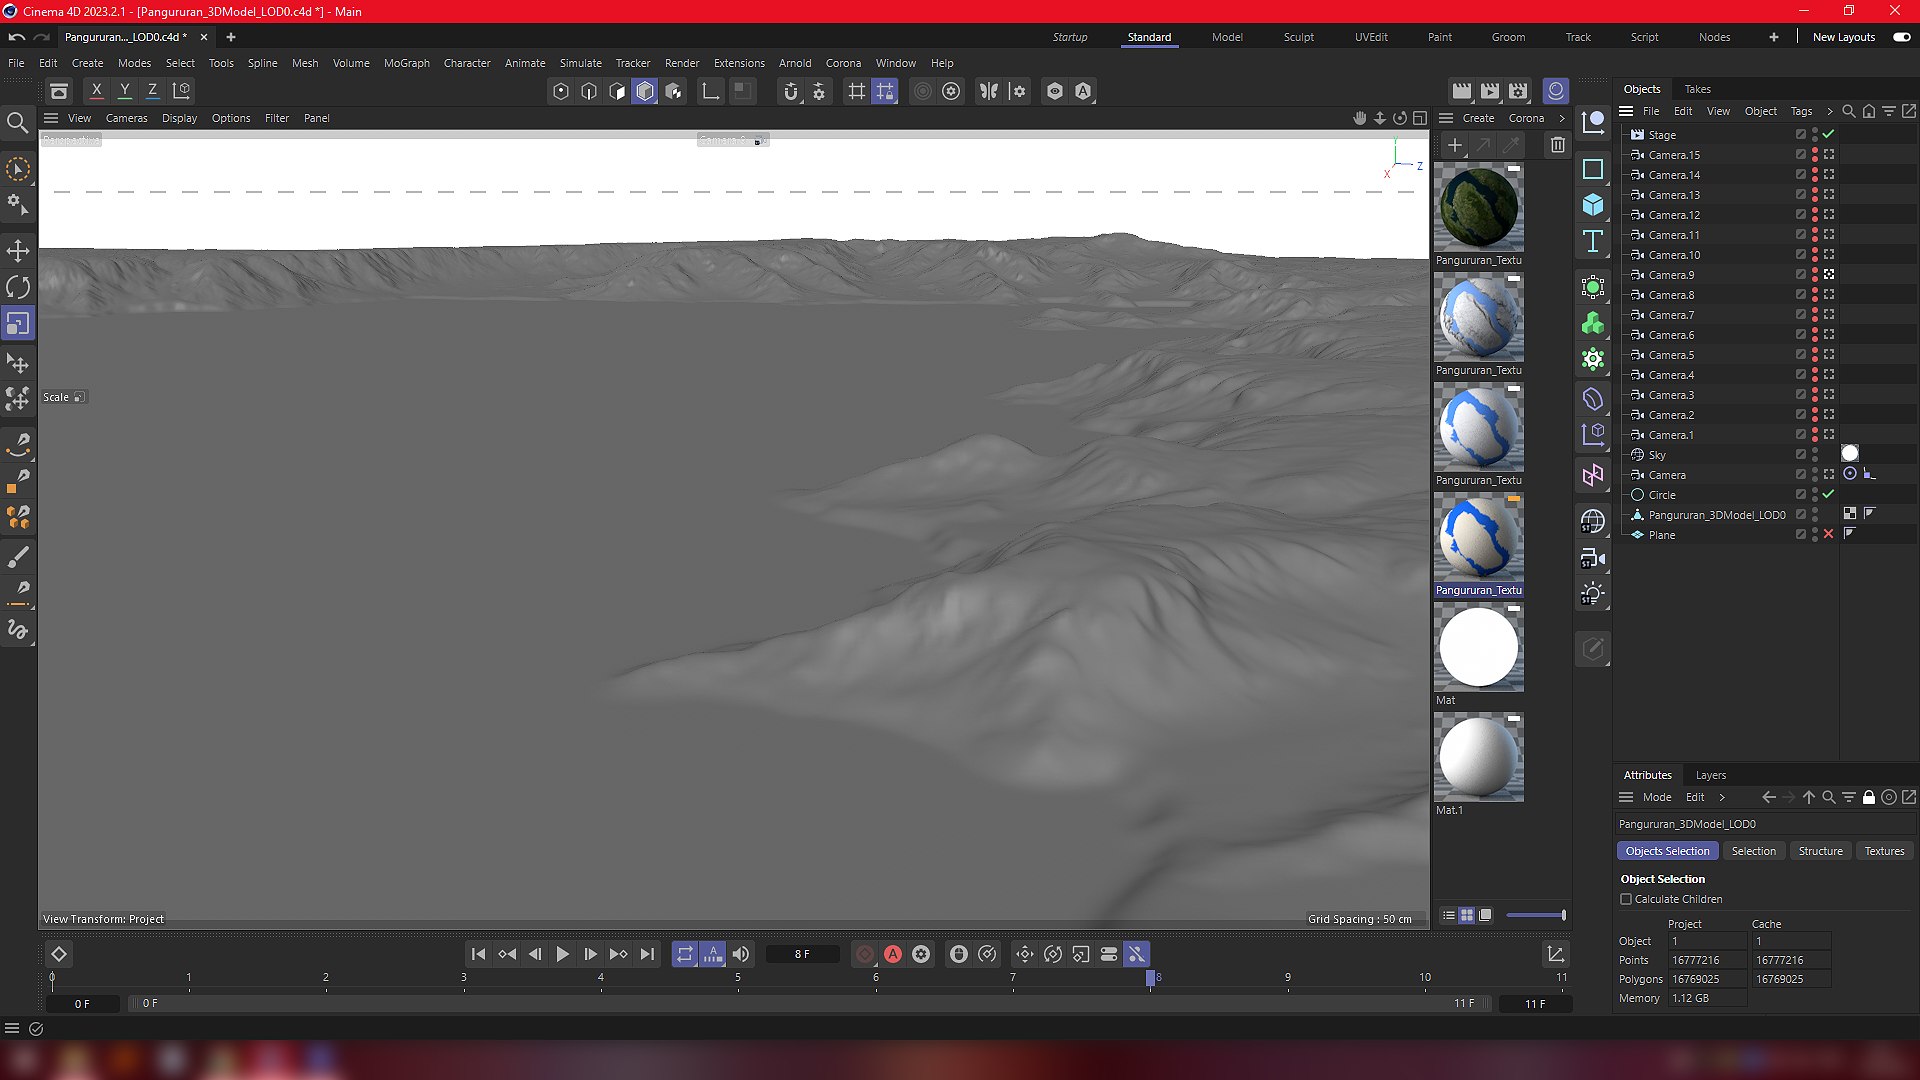Click the Record Active Objects button
This screenshot has height=1080, width=1920.
[x=865, y=954]
